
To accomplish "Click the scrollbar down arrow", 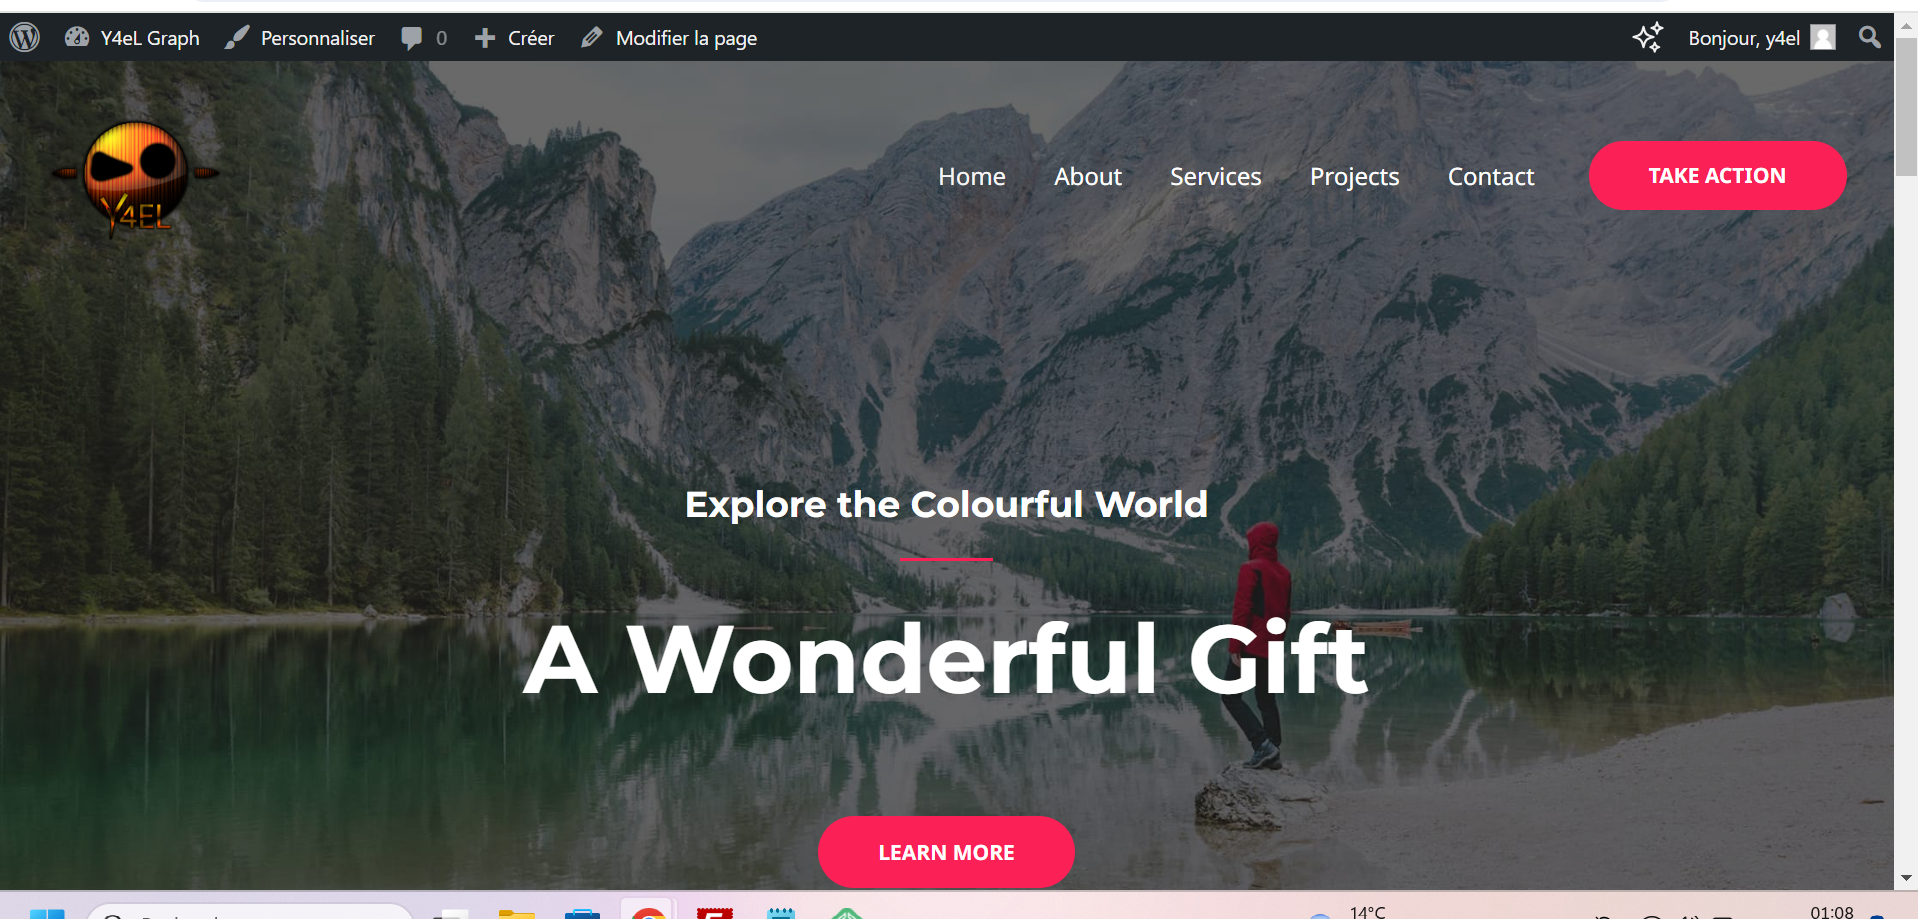I will pos(1907,878).
